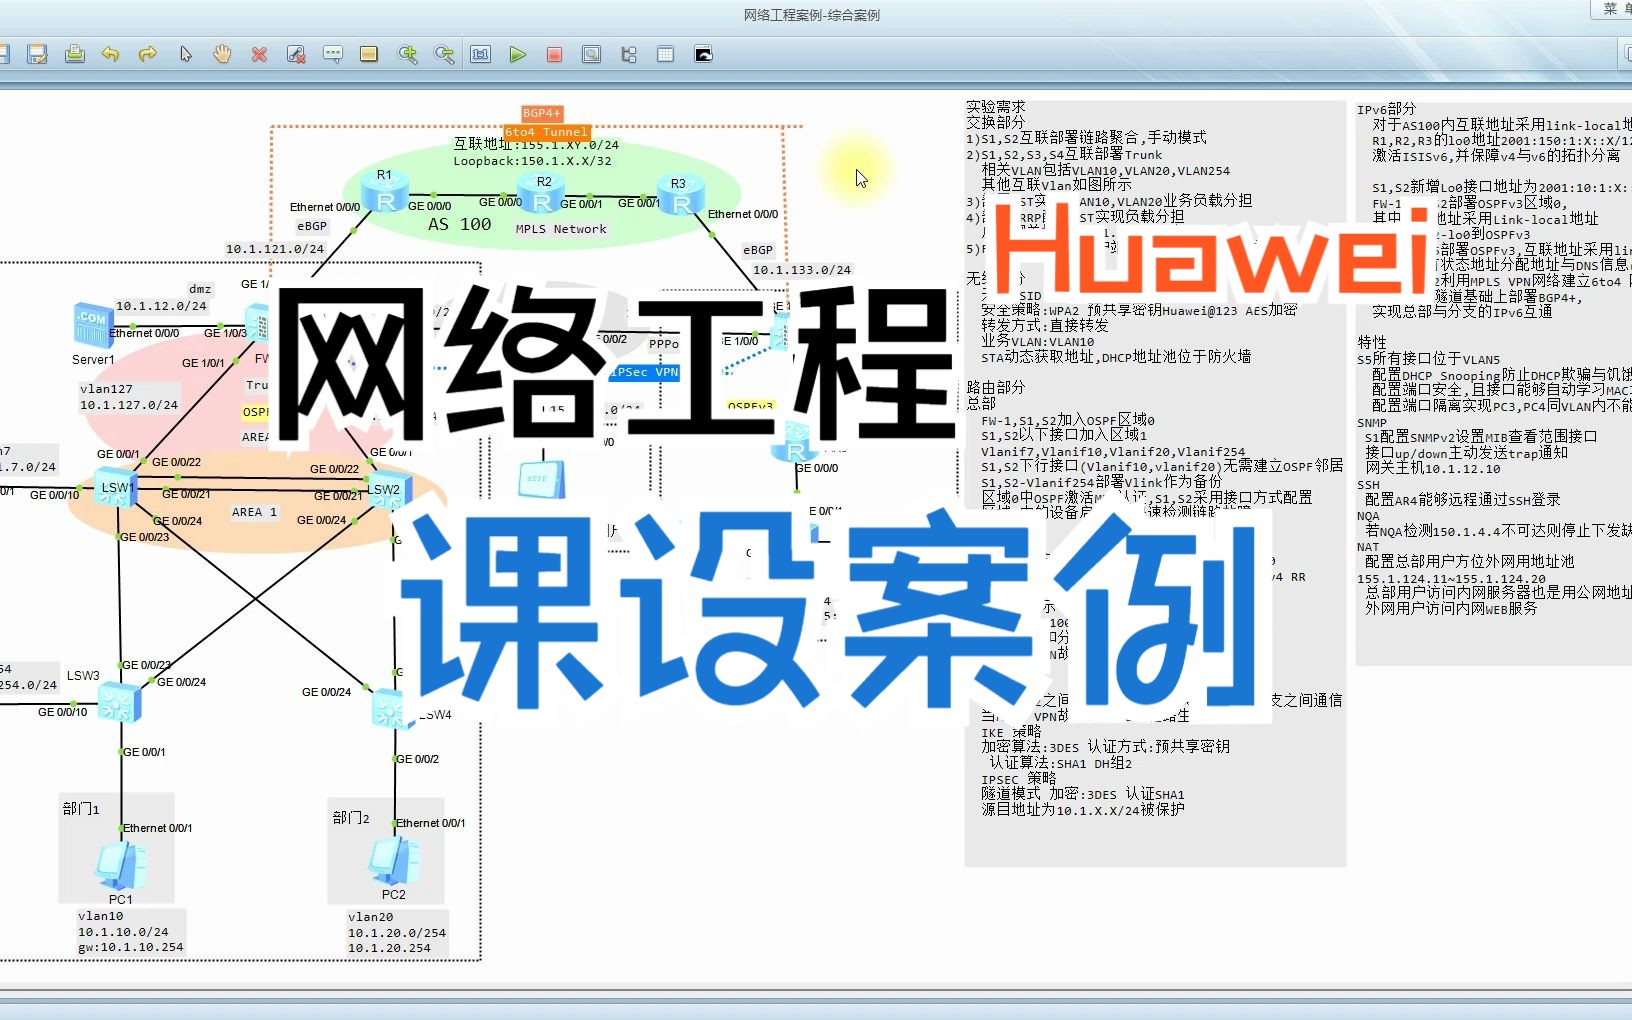Select switch LSW3 device

(119, 702)
